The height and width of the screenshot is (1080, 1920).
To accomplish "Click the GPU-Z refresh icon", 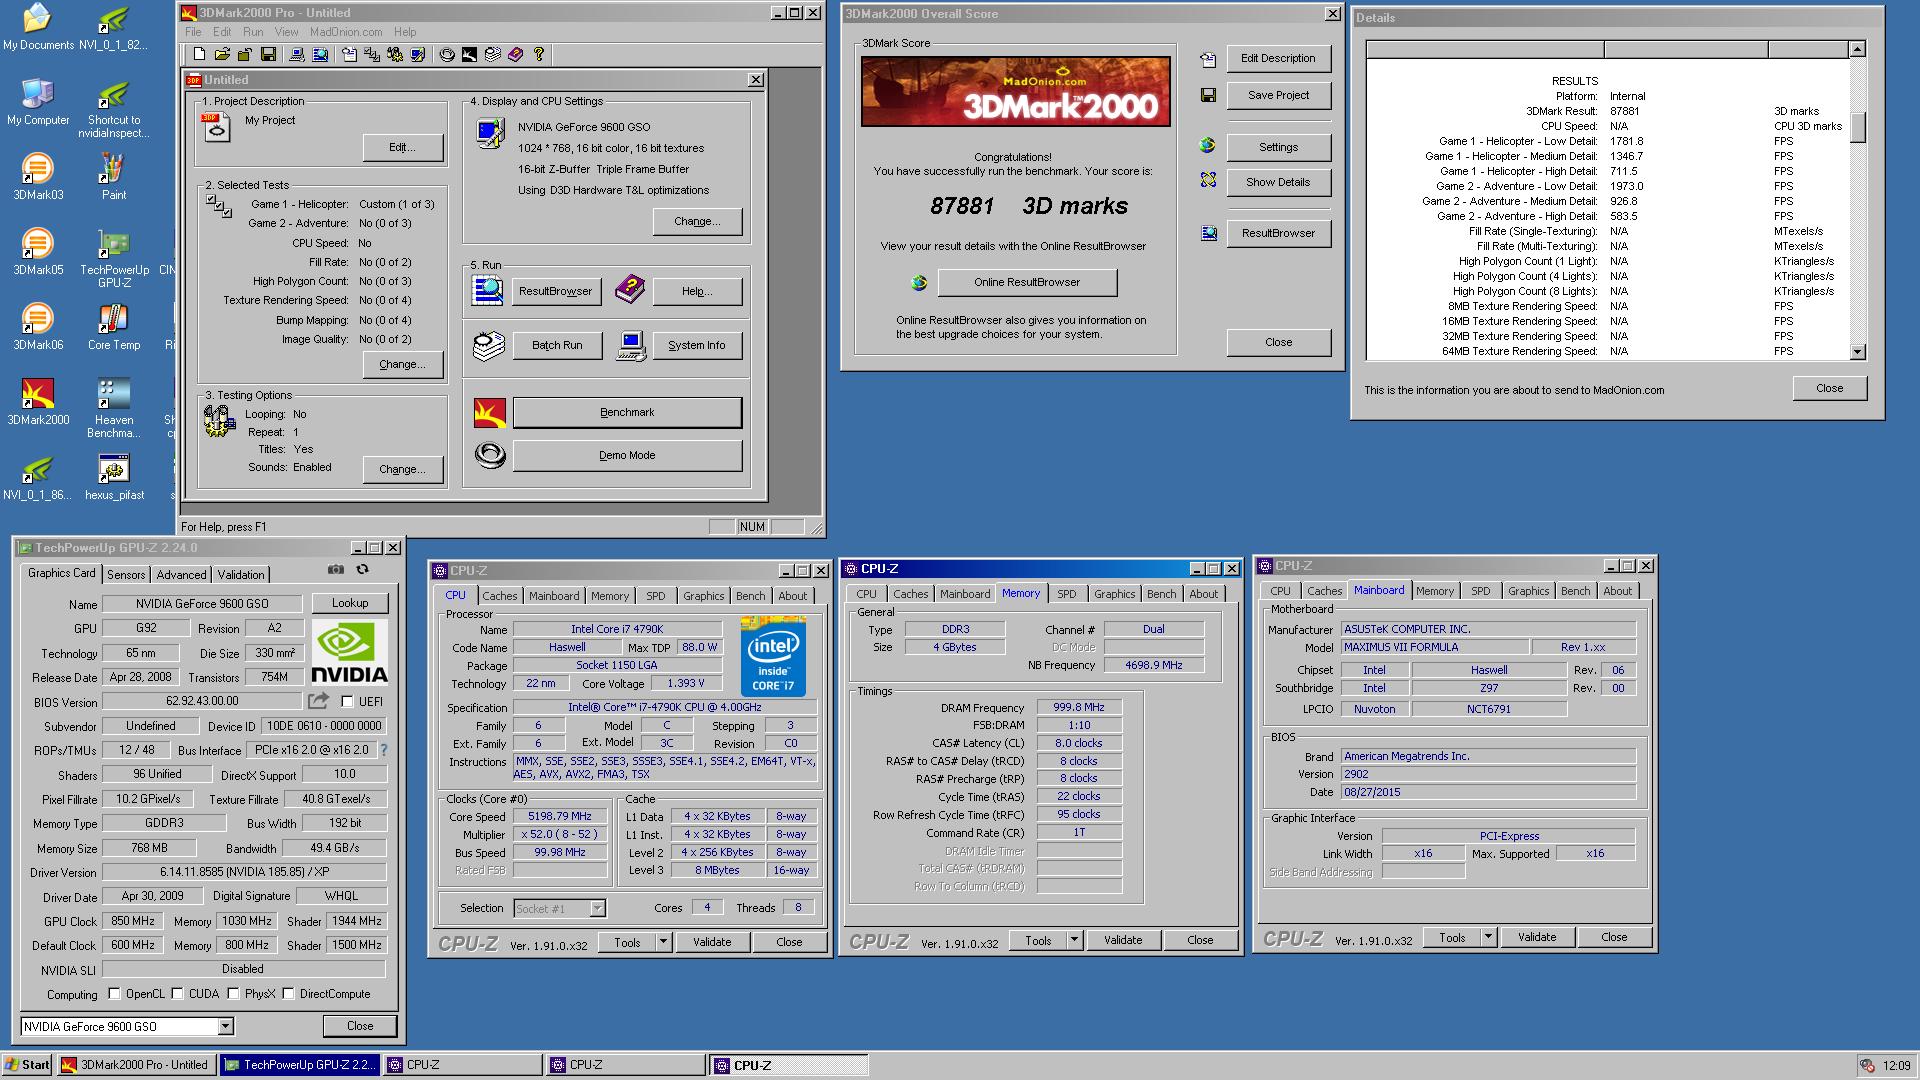I will pyautogui.click(x=363, y=569).
